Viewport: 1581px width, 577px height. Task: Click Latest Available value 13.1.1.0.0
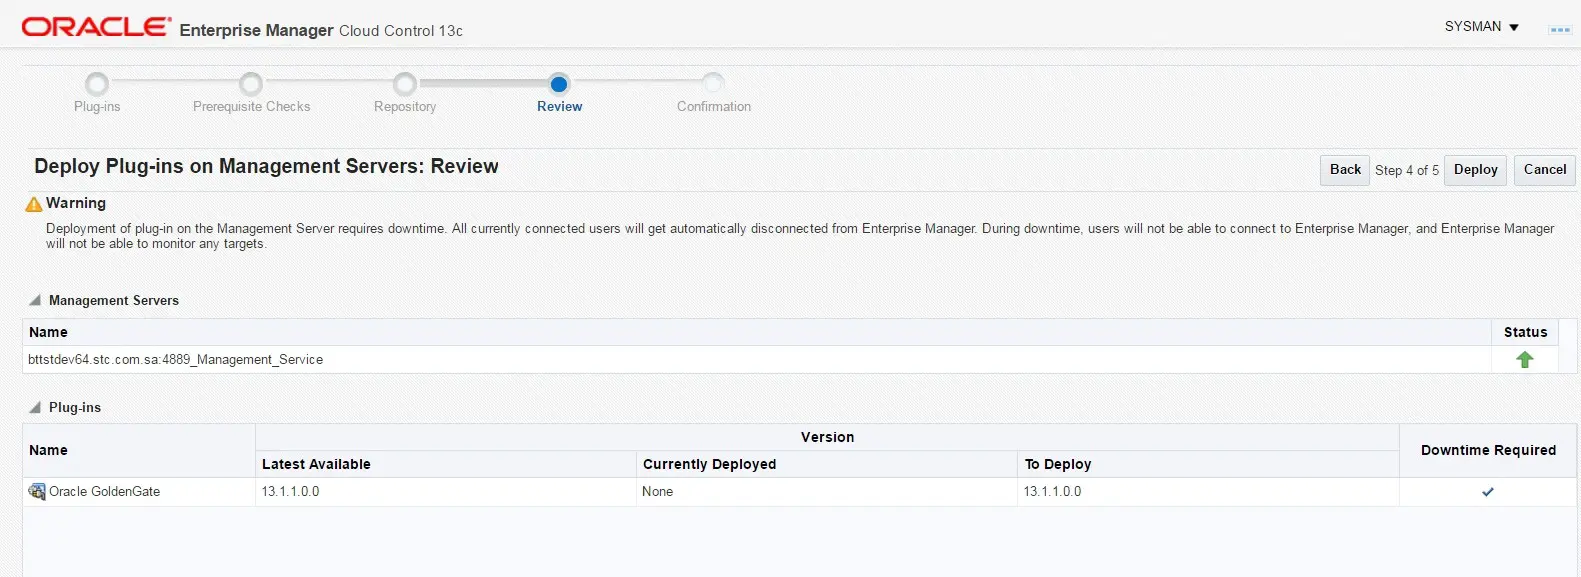pyautogui.click(x=291, y=492)
